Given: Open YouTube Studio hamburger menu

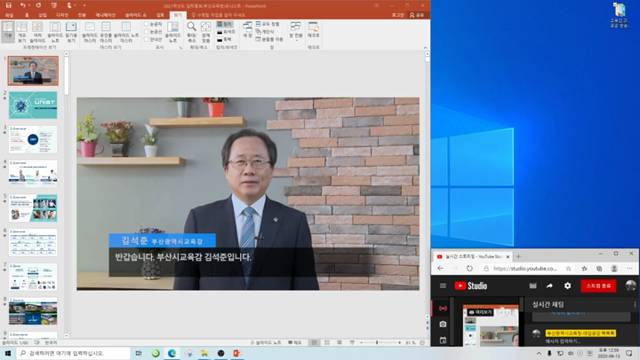Looking at the screenshot, I should 443,286.
